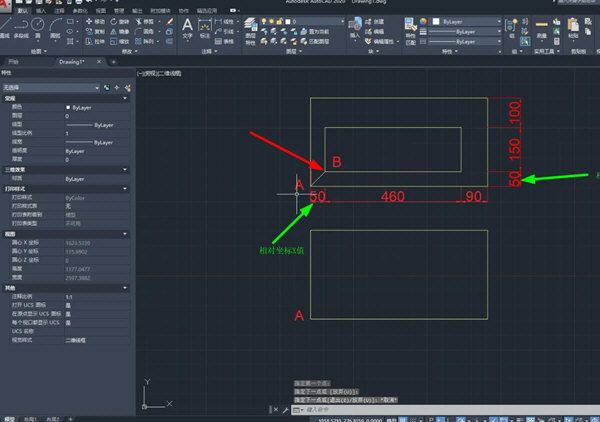Open the Manage ribbon tab
The width and height of the screenshot is (600, 422).
(x=119, y=11)
